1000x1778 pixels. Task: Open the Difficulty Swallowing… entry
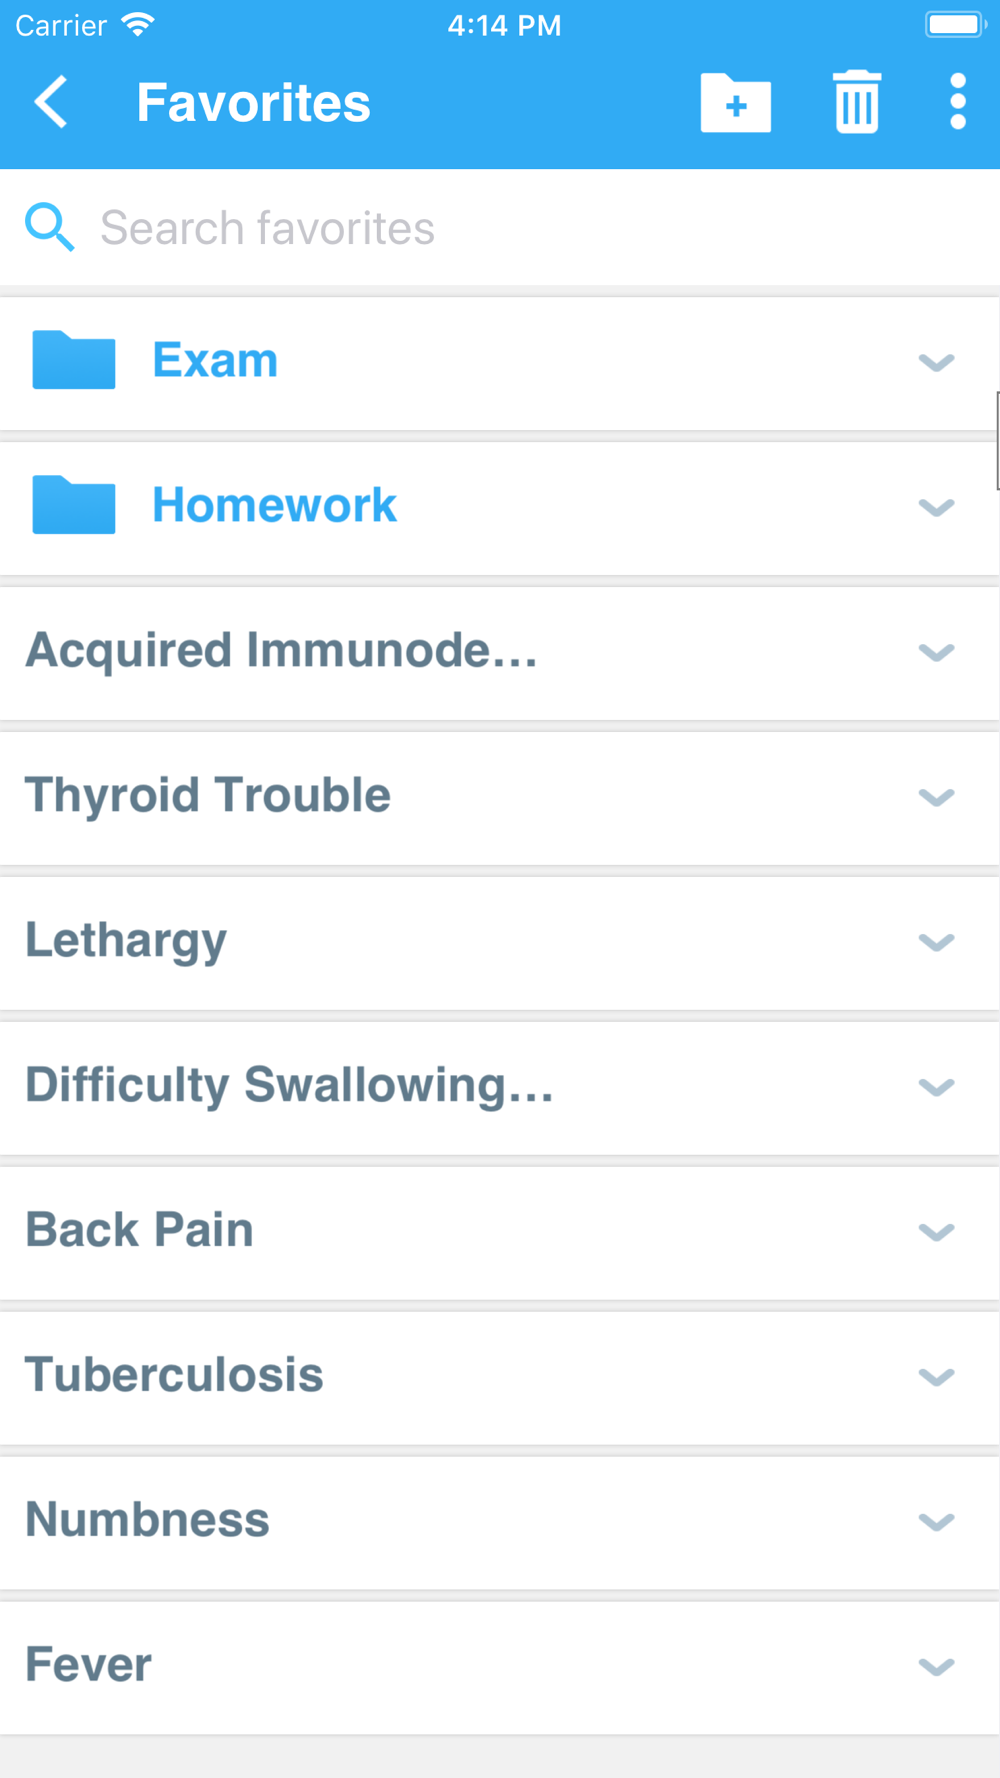[x=500, y=1087]
